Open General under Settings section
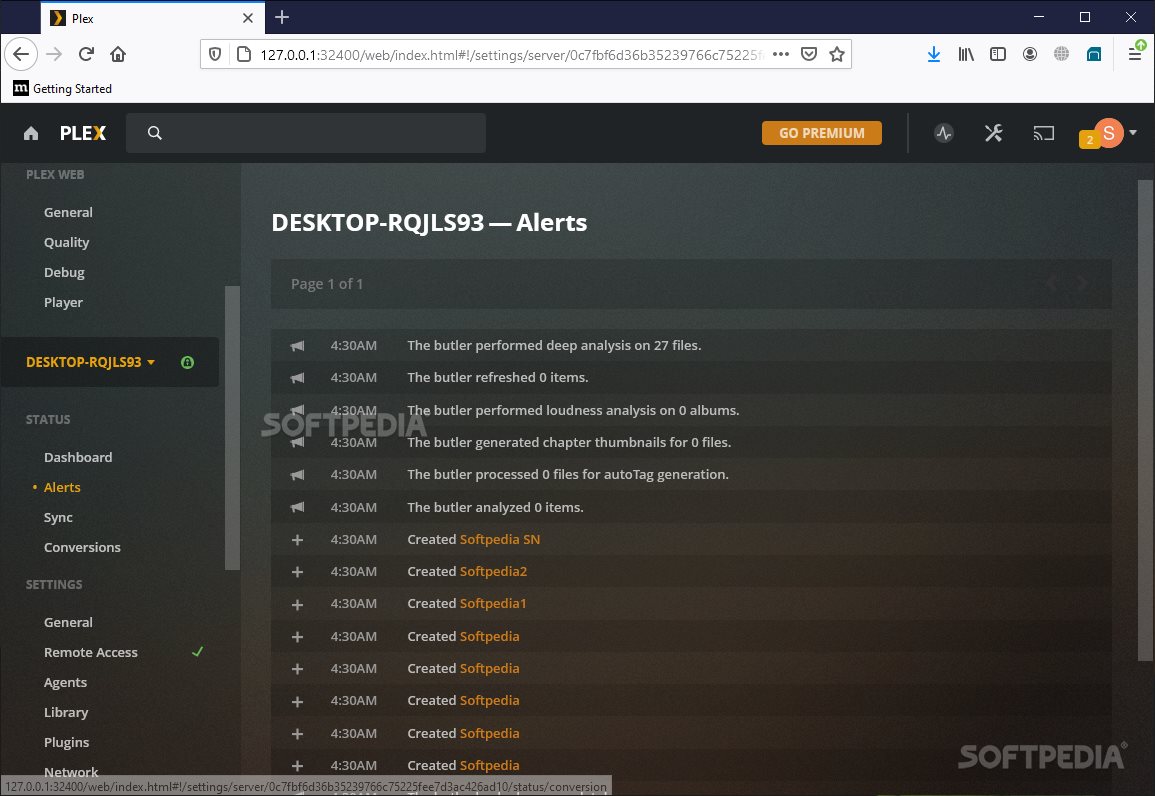Image resolution: width=1155 pixels, height=796 pixels. pos(69,622)
